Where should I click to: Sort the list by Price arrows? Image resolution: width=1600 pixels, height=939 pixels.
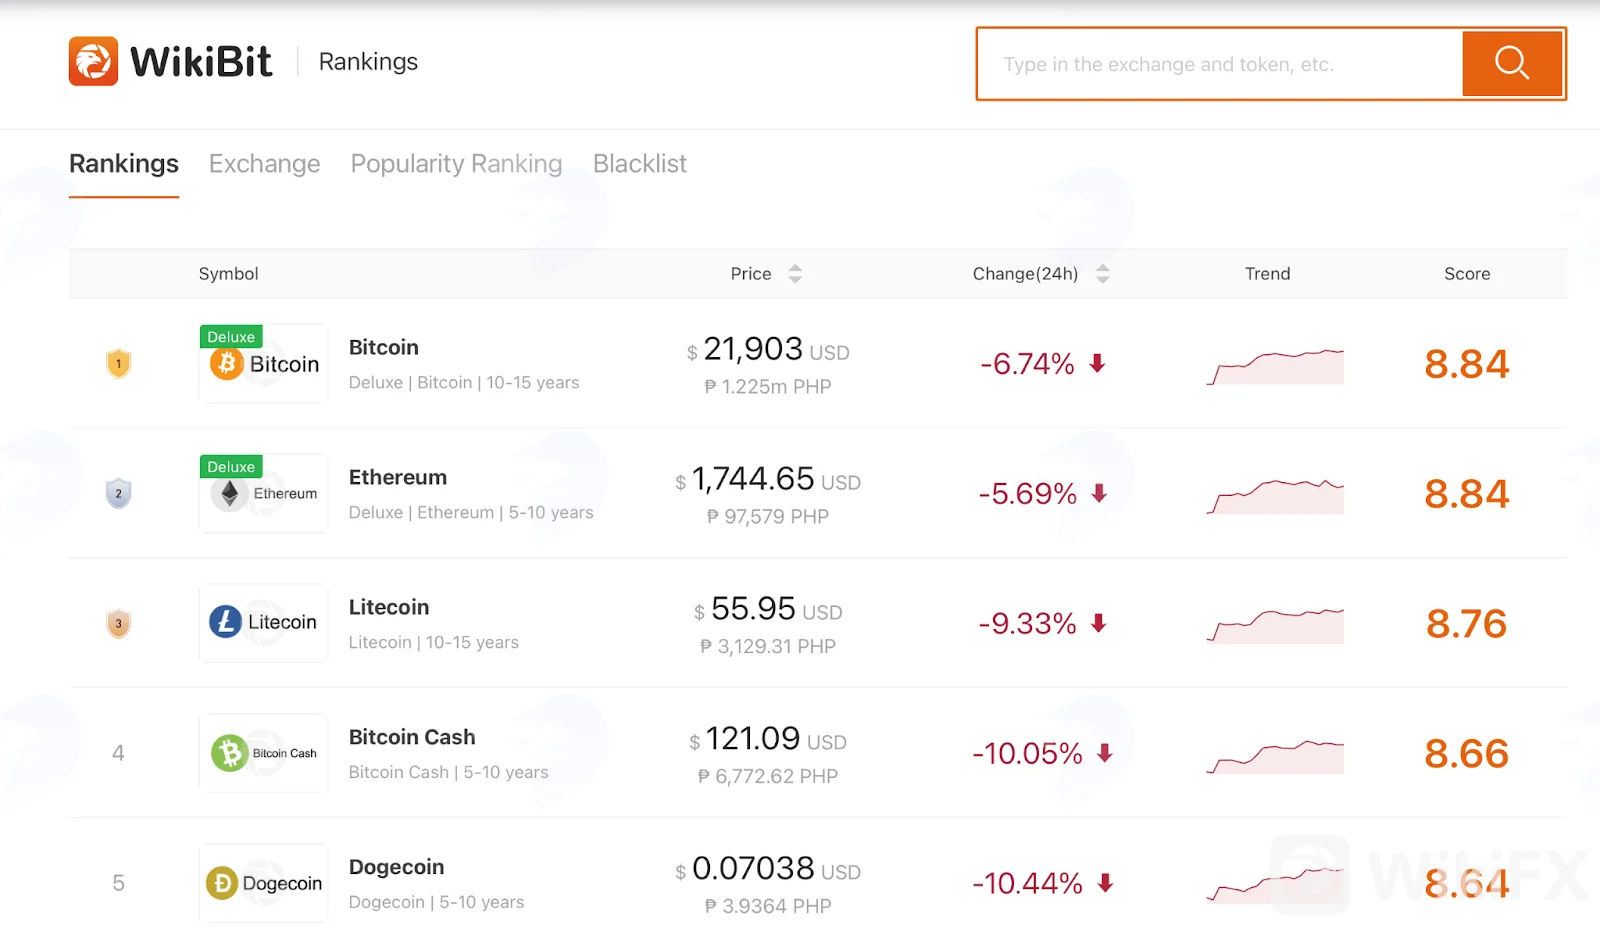tap(795, 274)
